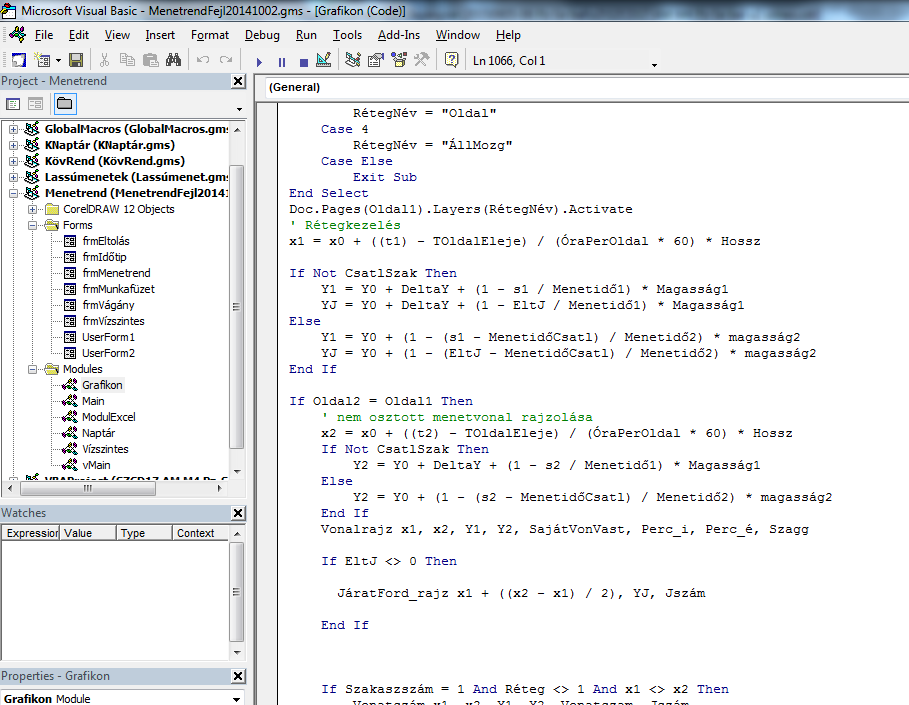Image resolution: width=909 pixels, height=705 pixels.
Task: Open Find with the binoculars icon
Action: click(173, 60)
